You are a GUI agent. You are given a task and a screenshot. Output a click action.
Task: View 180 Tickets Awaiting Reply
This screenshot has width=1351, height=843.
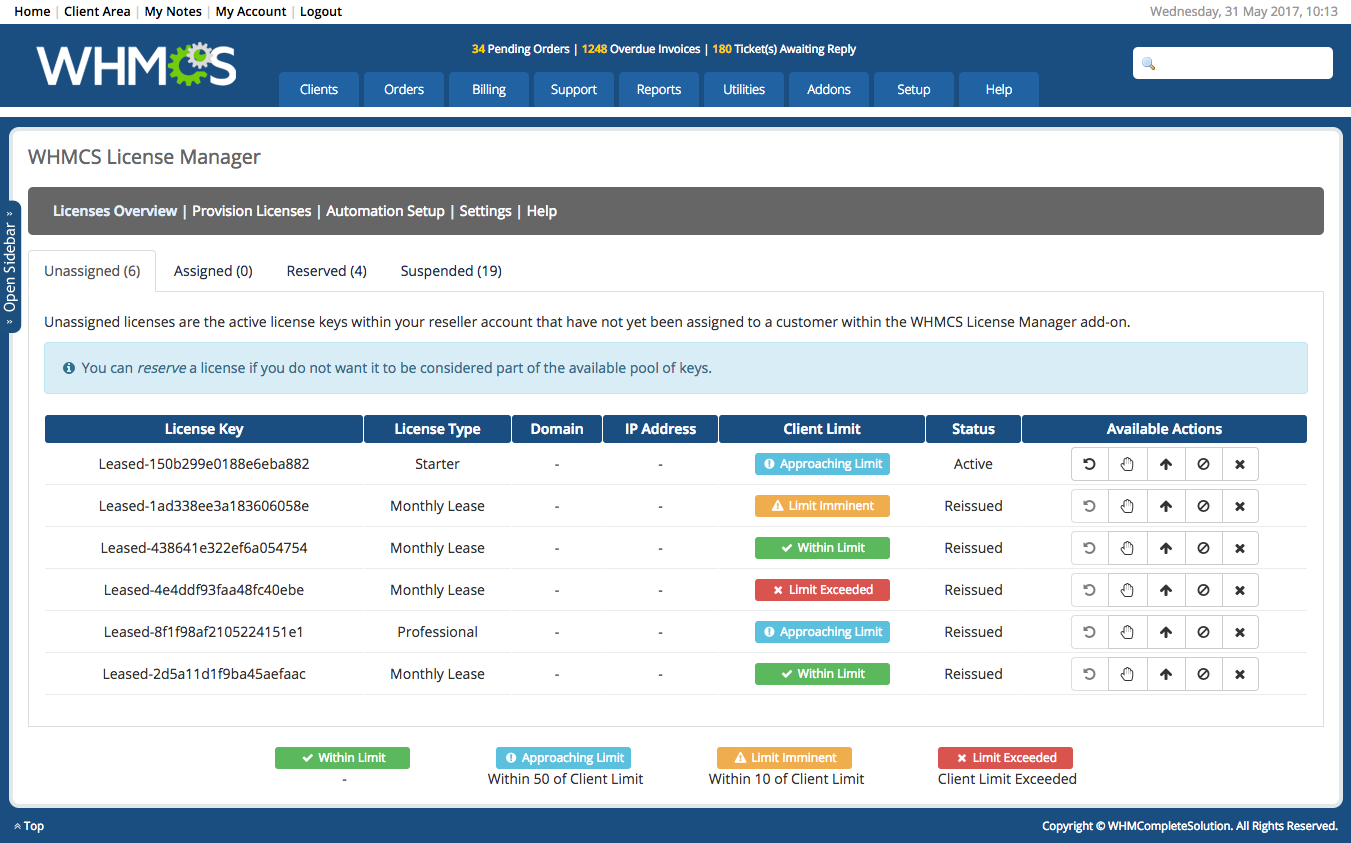point(784,49)
